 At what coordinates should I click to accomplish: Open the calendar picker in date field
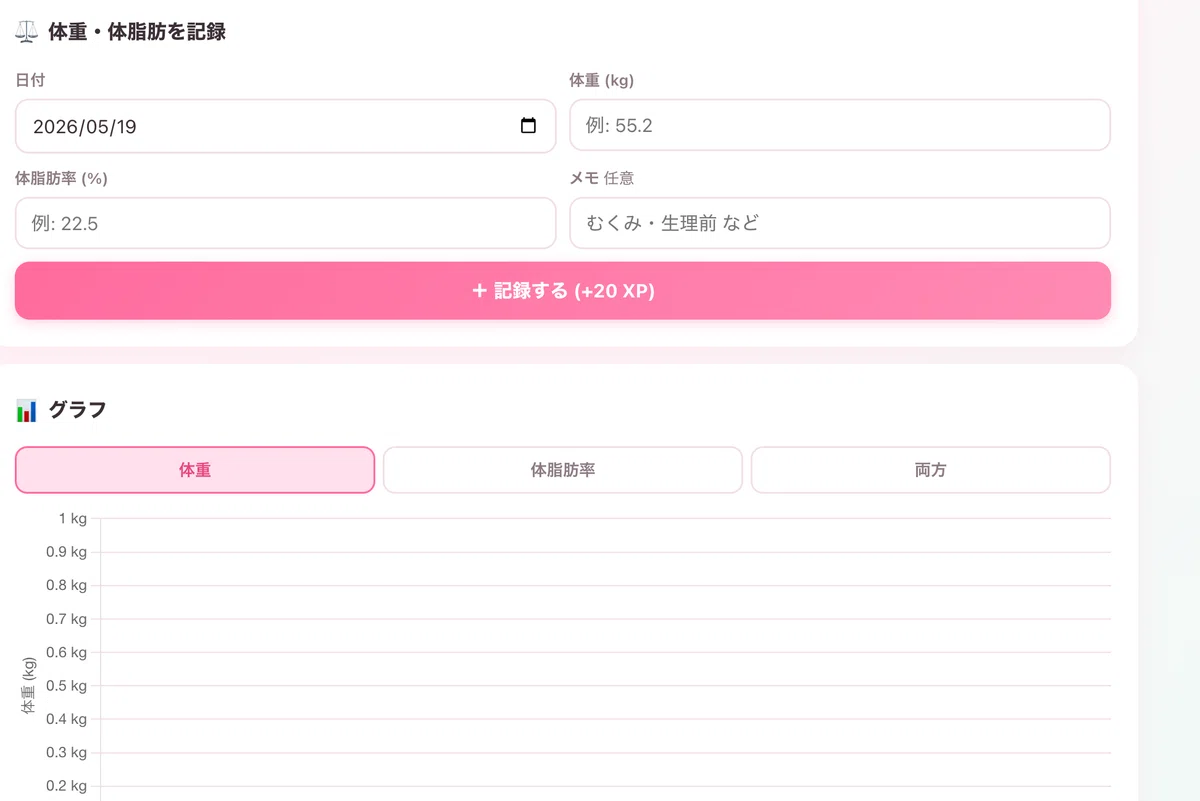pos(529,126)
